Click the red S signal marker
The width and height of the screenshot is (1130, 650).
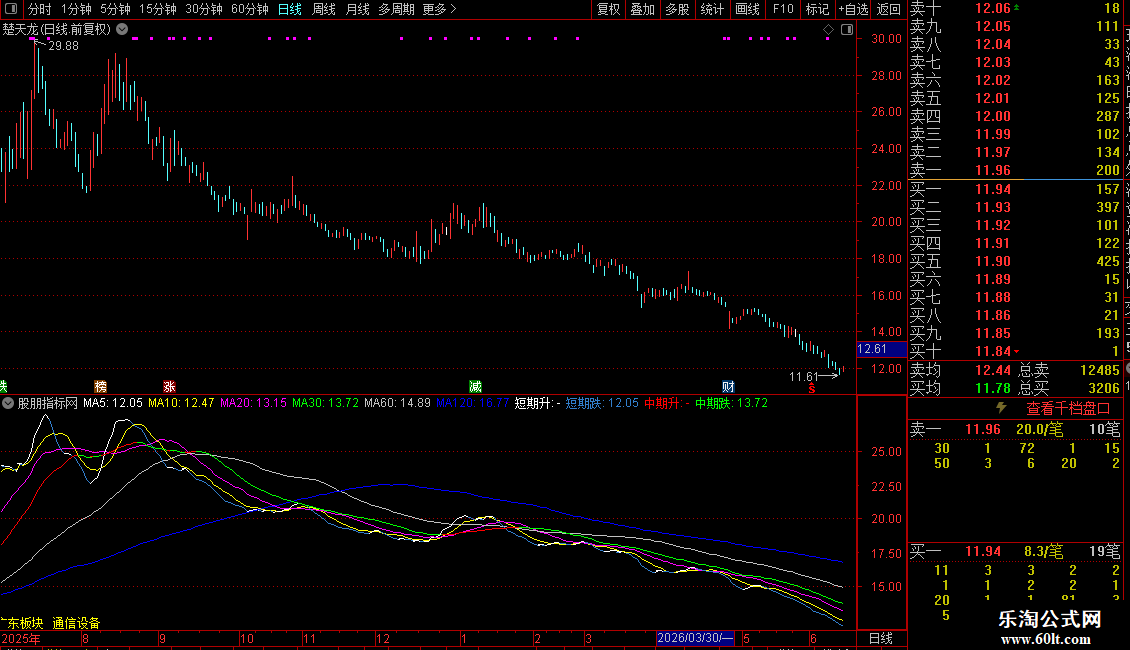pos(811,388)
